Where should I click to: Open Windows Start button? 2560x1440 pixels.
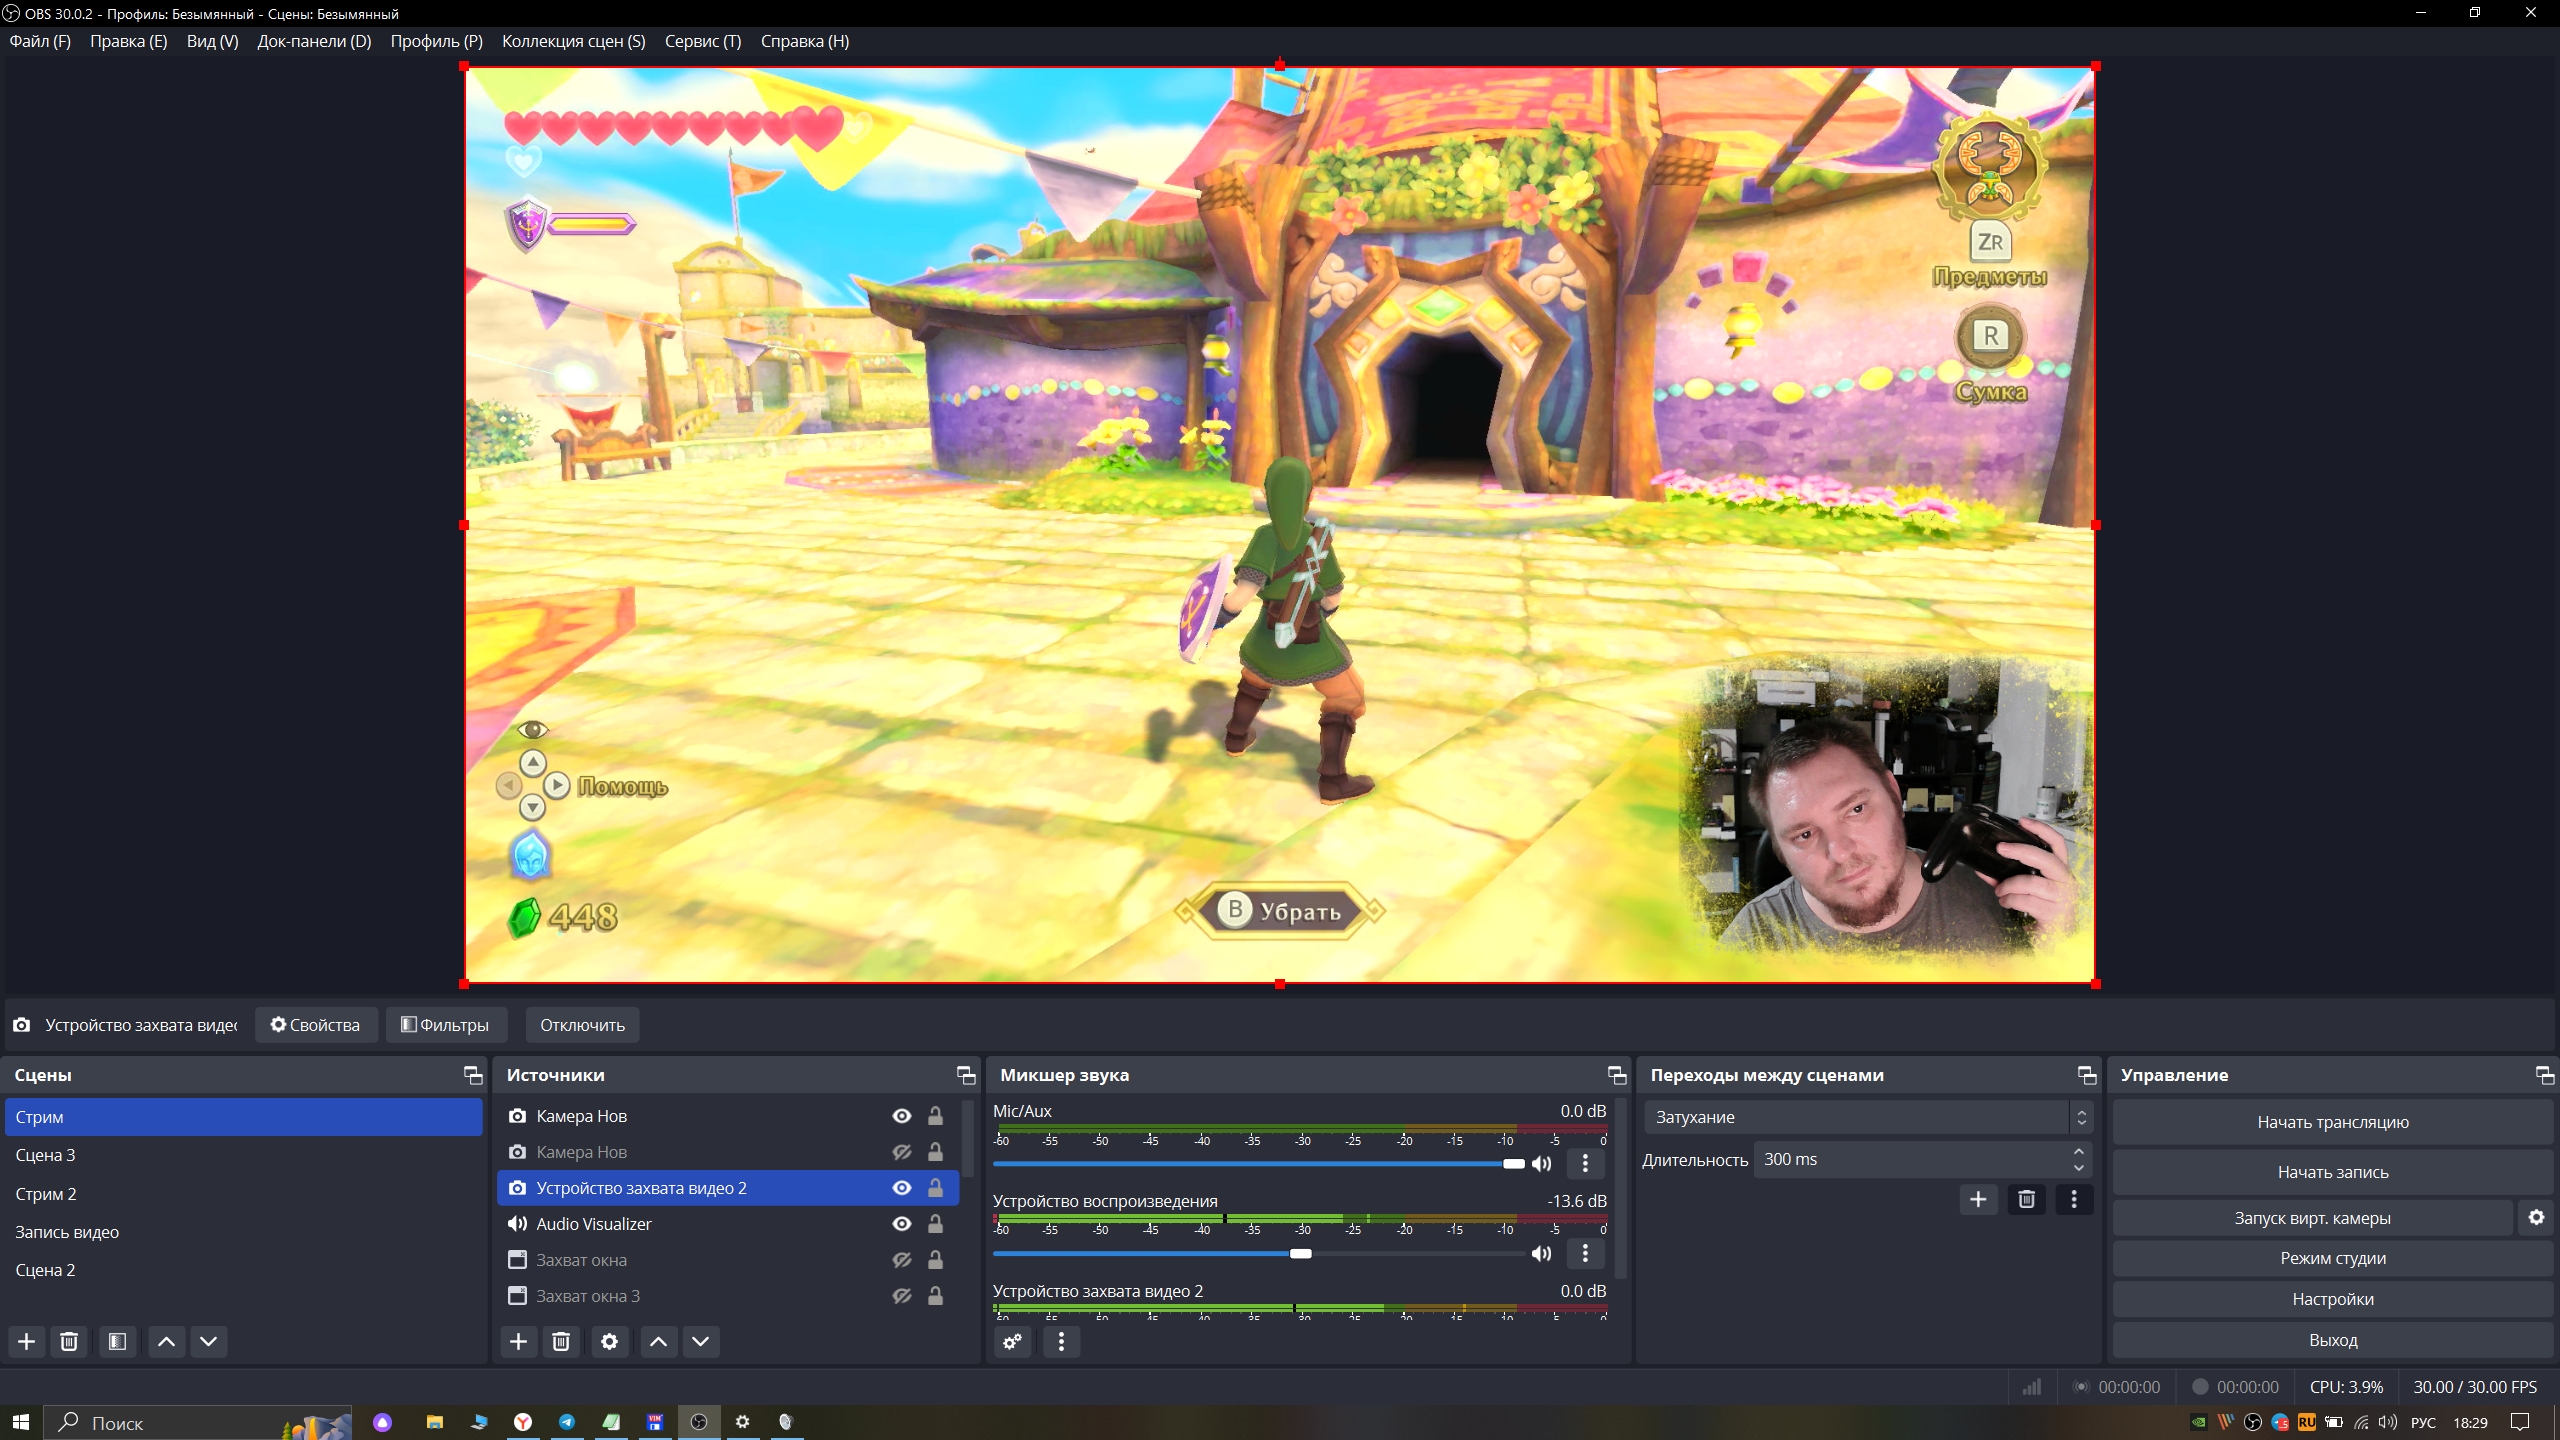pos(21,1422)
